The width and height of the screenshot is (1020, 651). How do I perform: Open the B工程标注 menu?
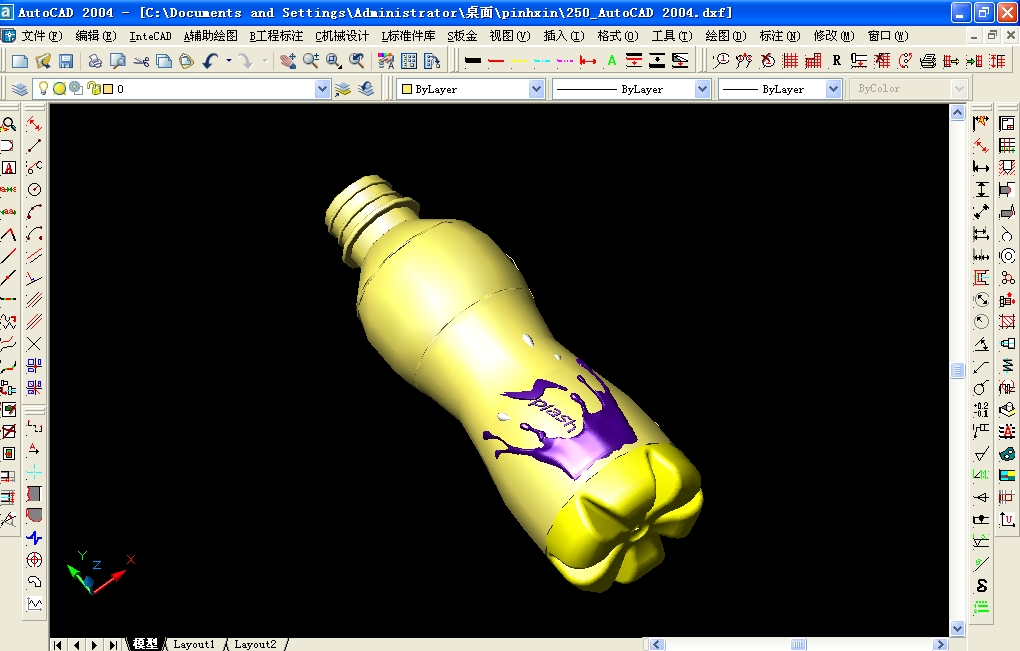point(276,36)
